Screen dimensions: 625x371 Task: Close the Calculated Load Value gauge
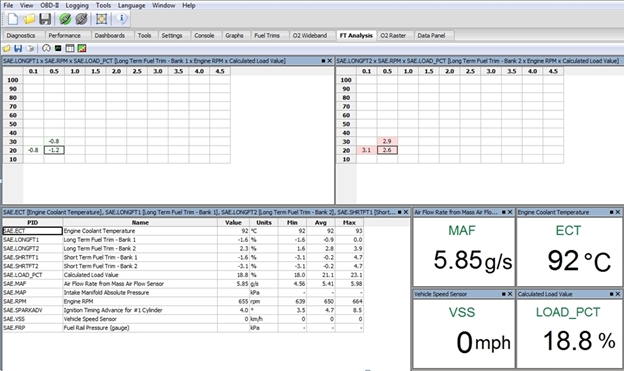pyautogui.click(x=618, y=294)
